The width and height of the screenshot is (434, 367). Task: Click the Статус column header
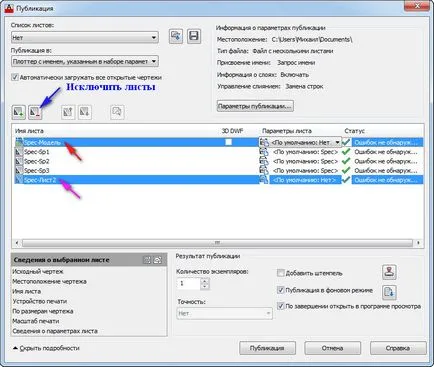[x=355, y=131]
